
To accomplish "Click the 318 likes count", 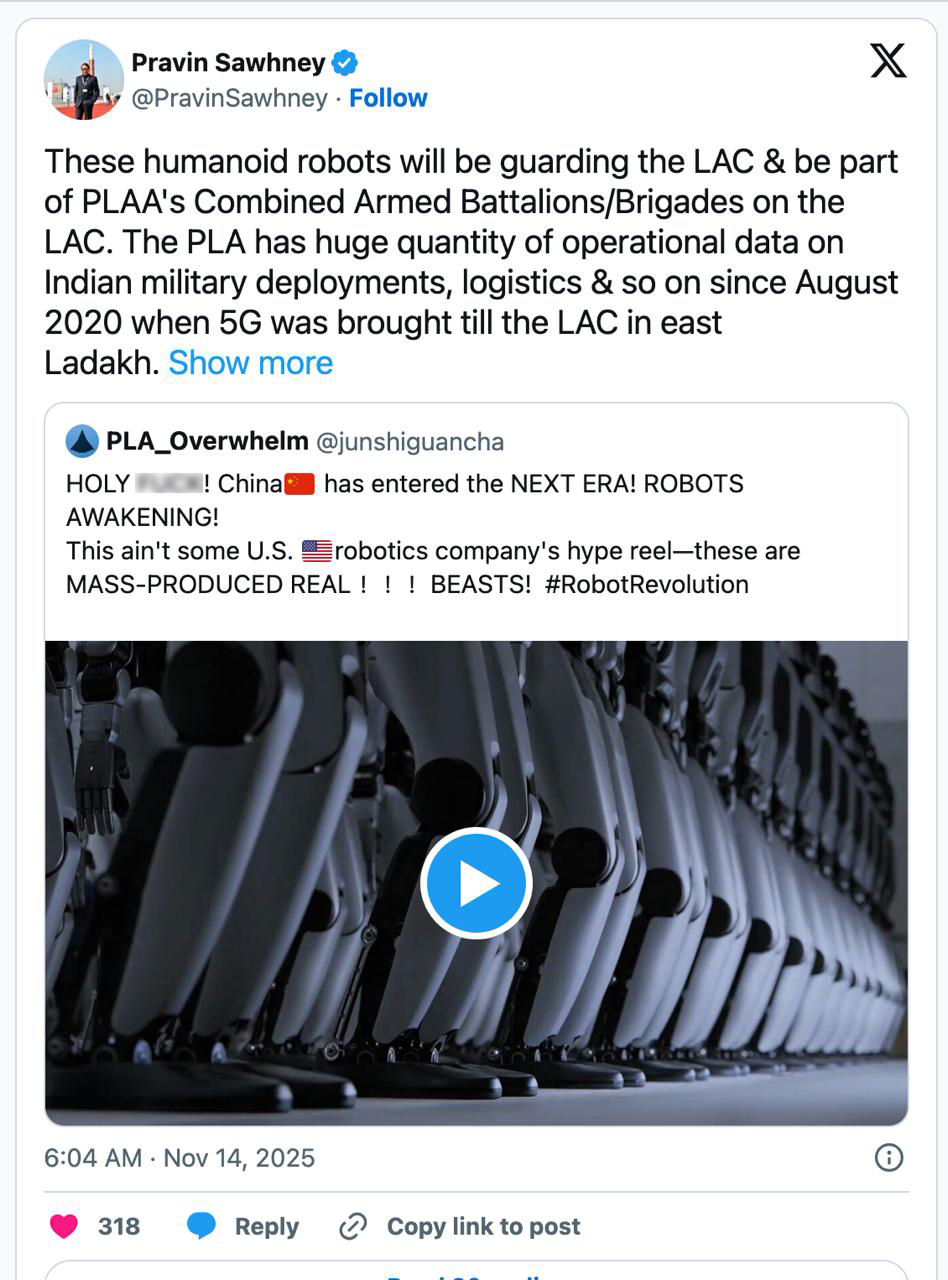I will (x=119, y=1226).
